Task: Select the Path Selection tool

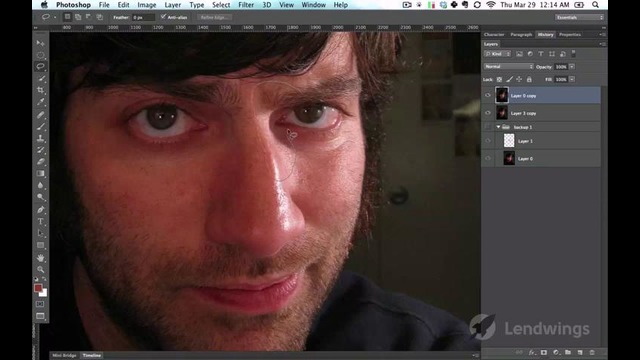Action: point(40,233)
